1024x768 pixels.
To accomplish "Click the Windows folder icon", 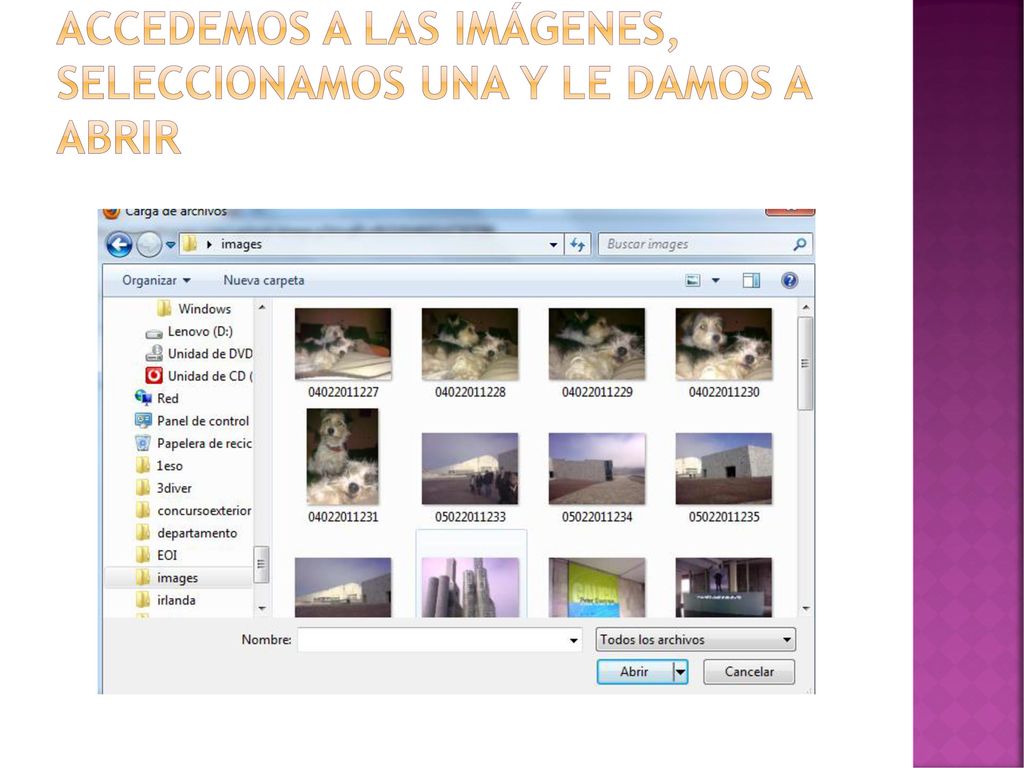I will (x=164, y=308).
